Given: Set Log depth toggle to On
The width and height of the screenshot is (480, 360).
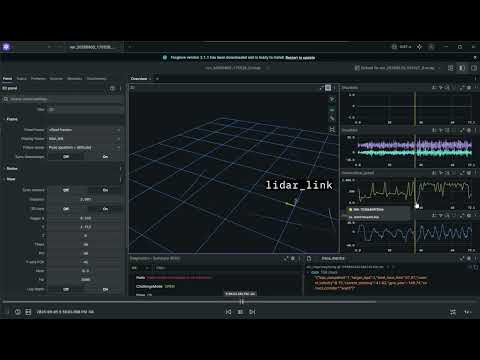Looking at the screenshot, I should 105,289.
